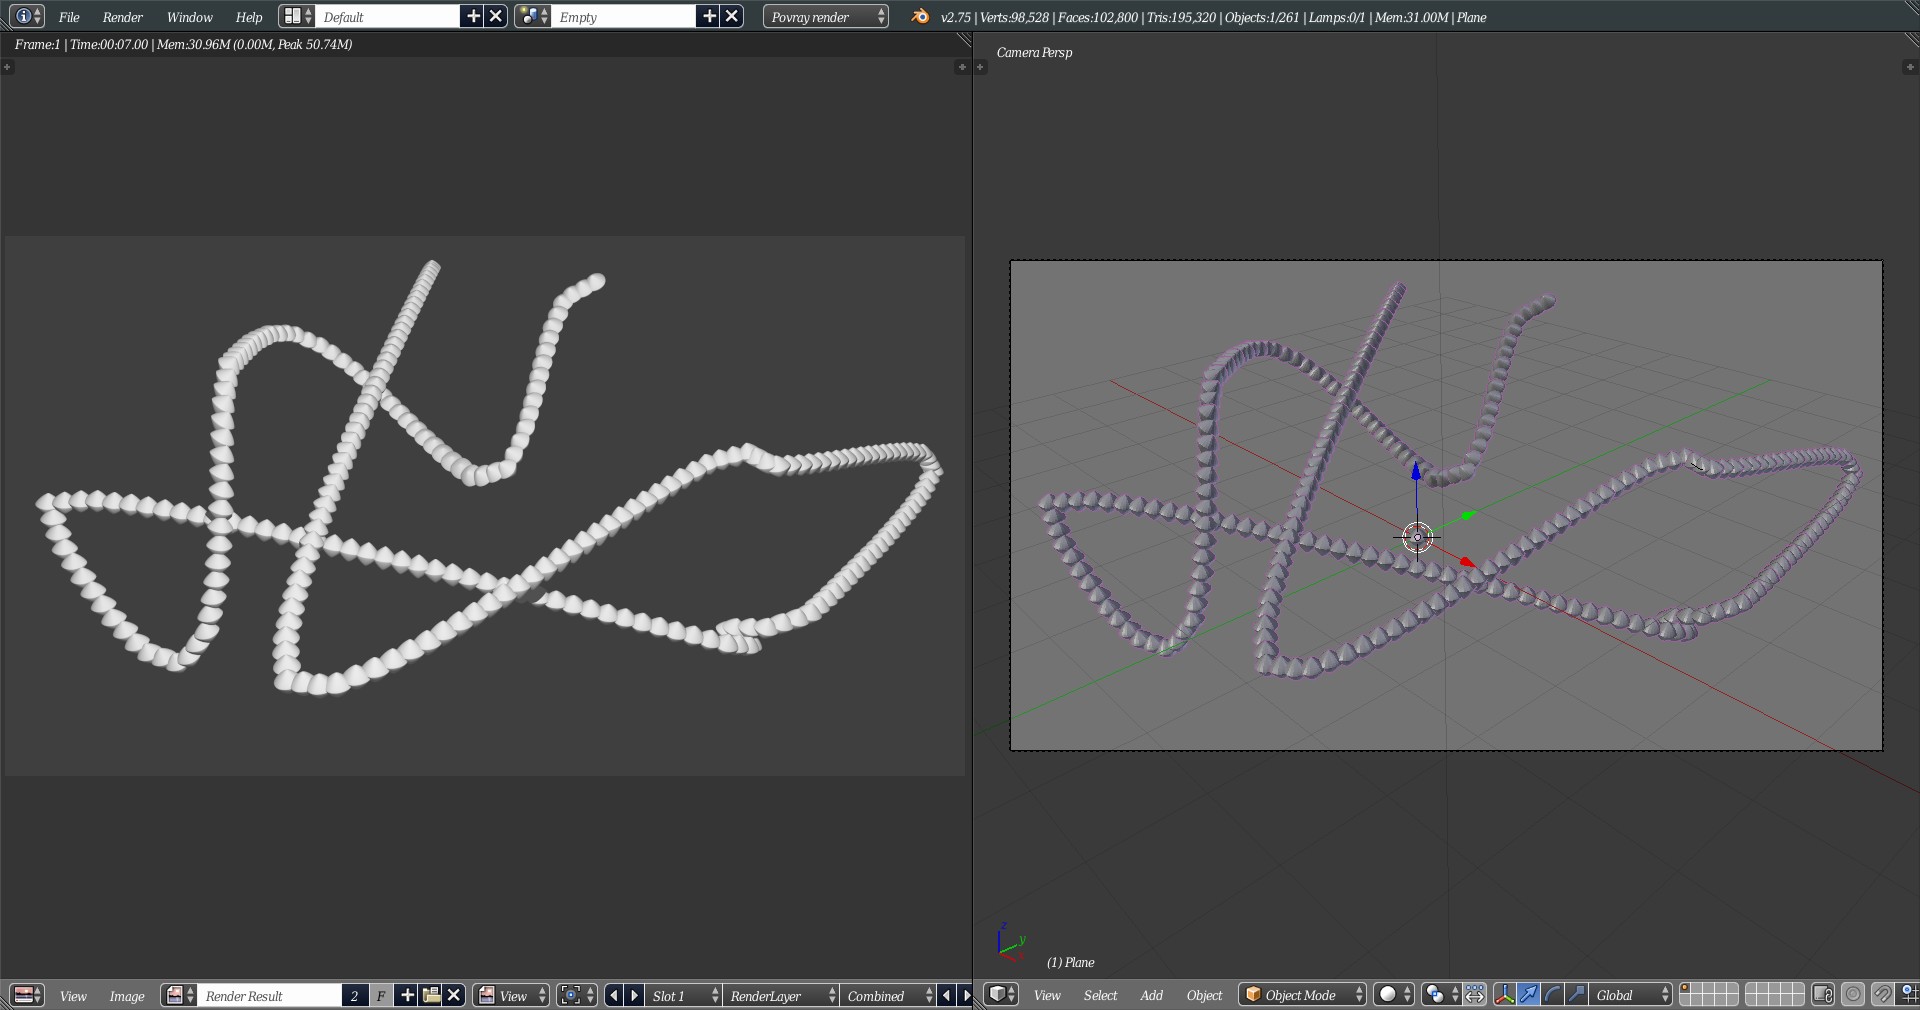Click the proportional editing icon
The image size is (1920, 1010).
coord(1853,995)
